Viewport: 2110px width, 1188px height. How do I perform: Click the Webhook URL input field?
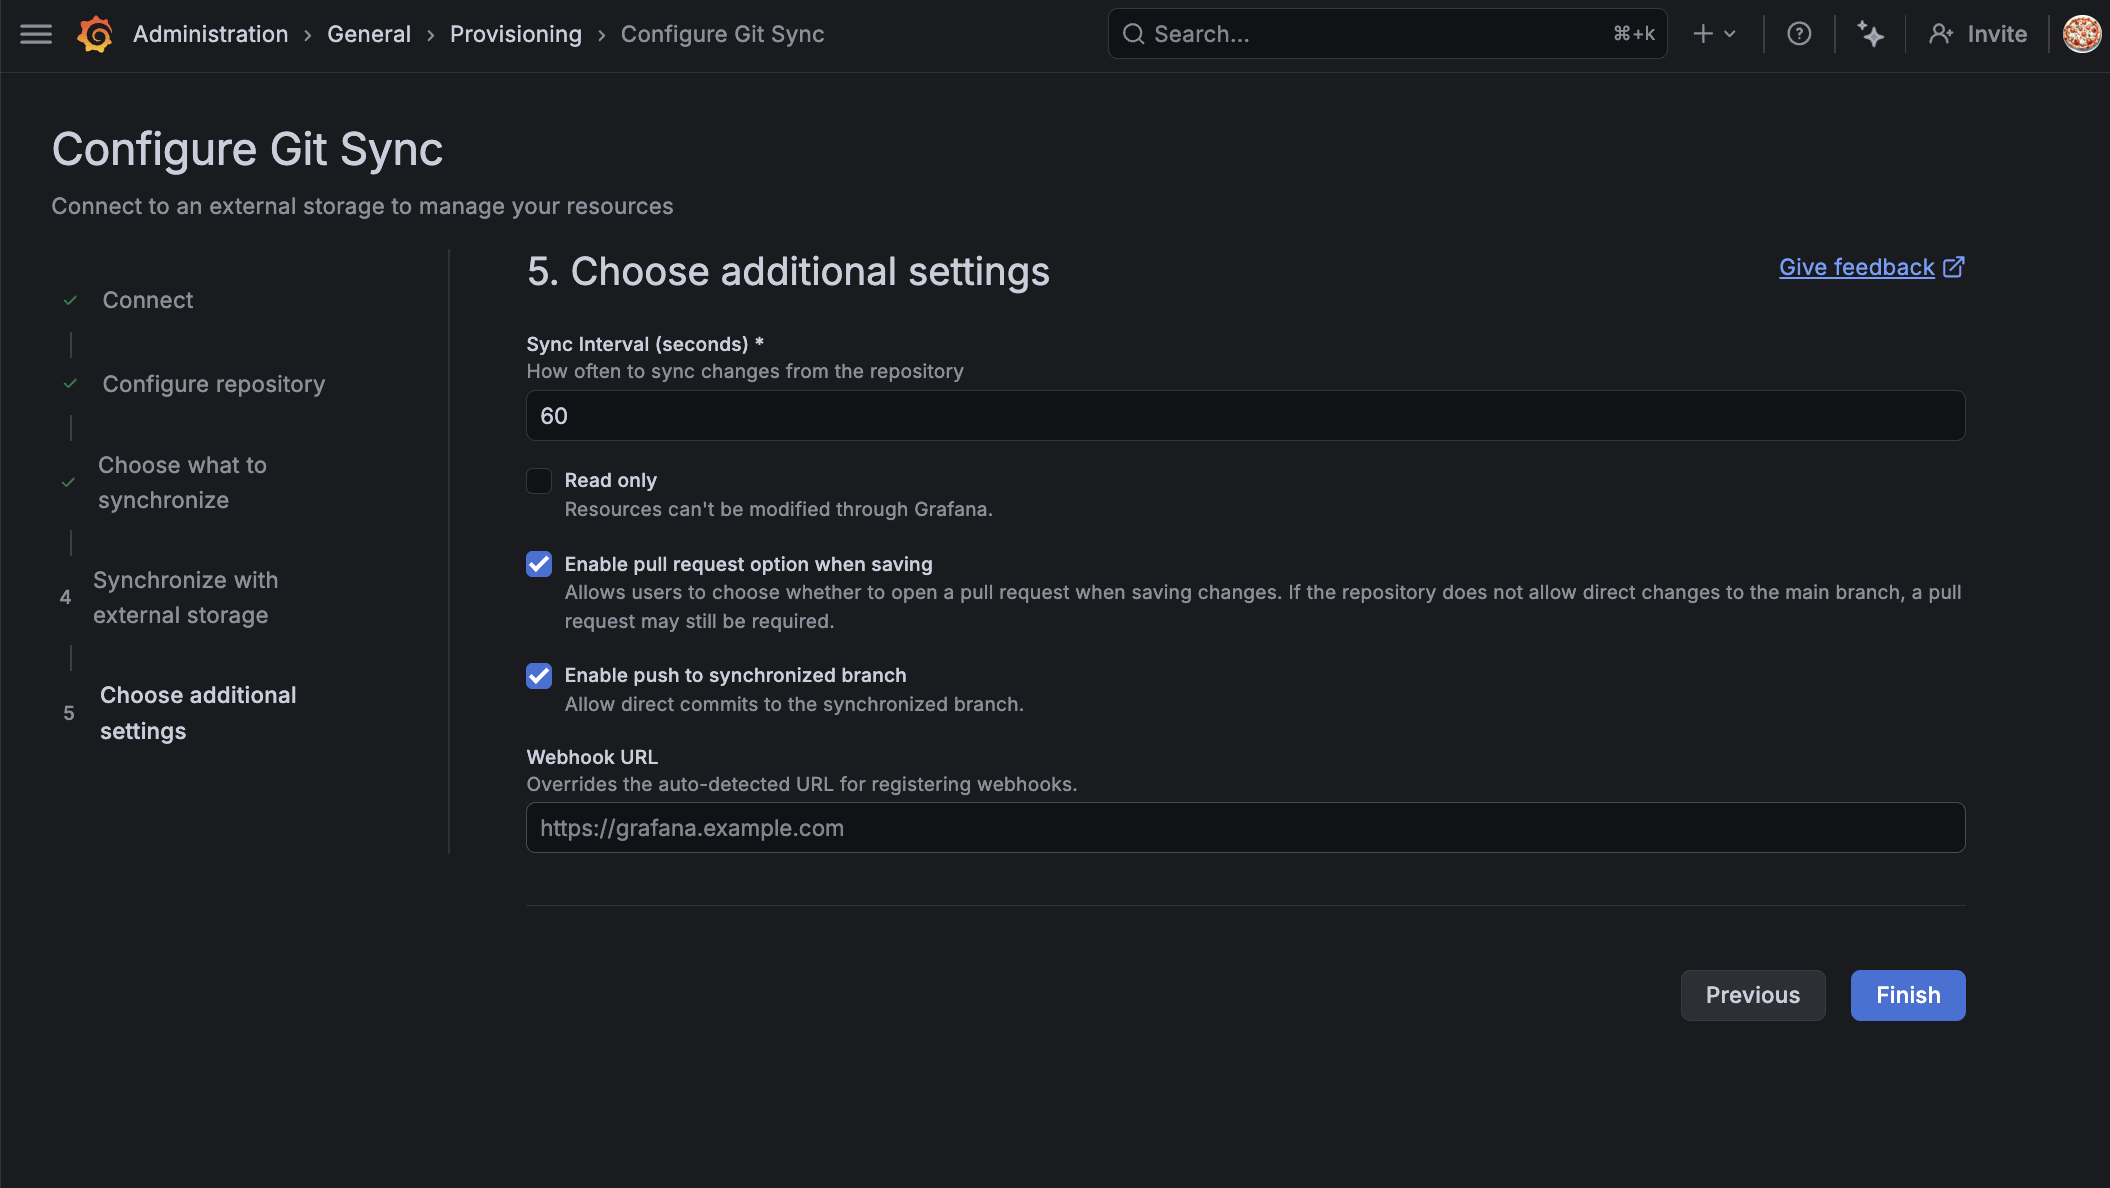tap(1245, 828)
